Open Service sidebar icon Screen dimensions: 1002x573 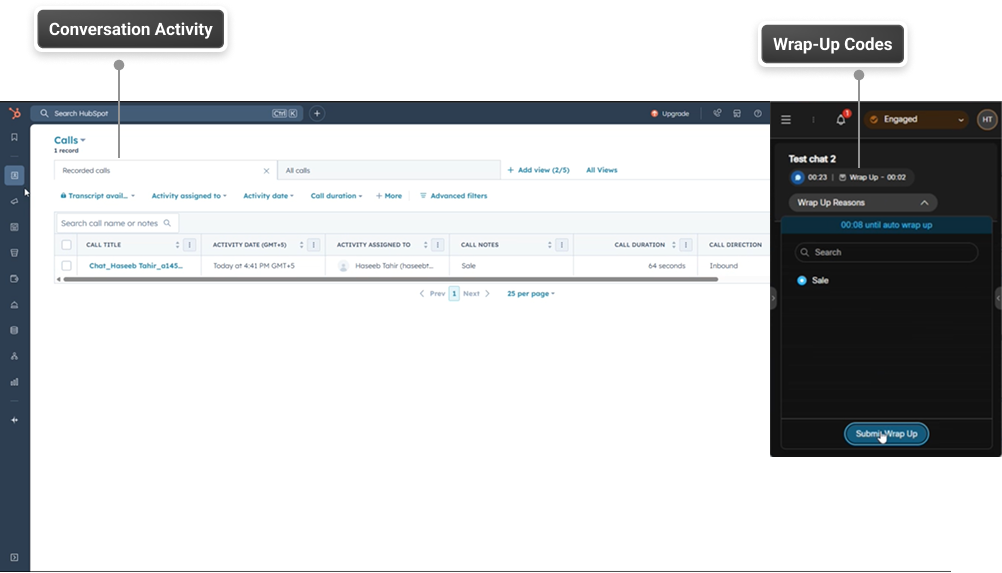tap(14, 305)
